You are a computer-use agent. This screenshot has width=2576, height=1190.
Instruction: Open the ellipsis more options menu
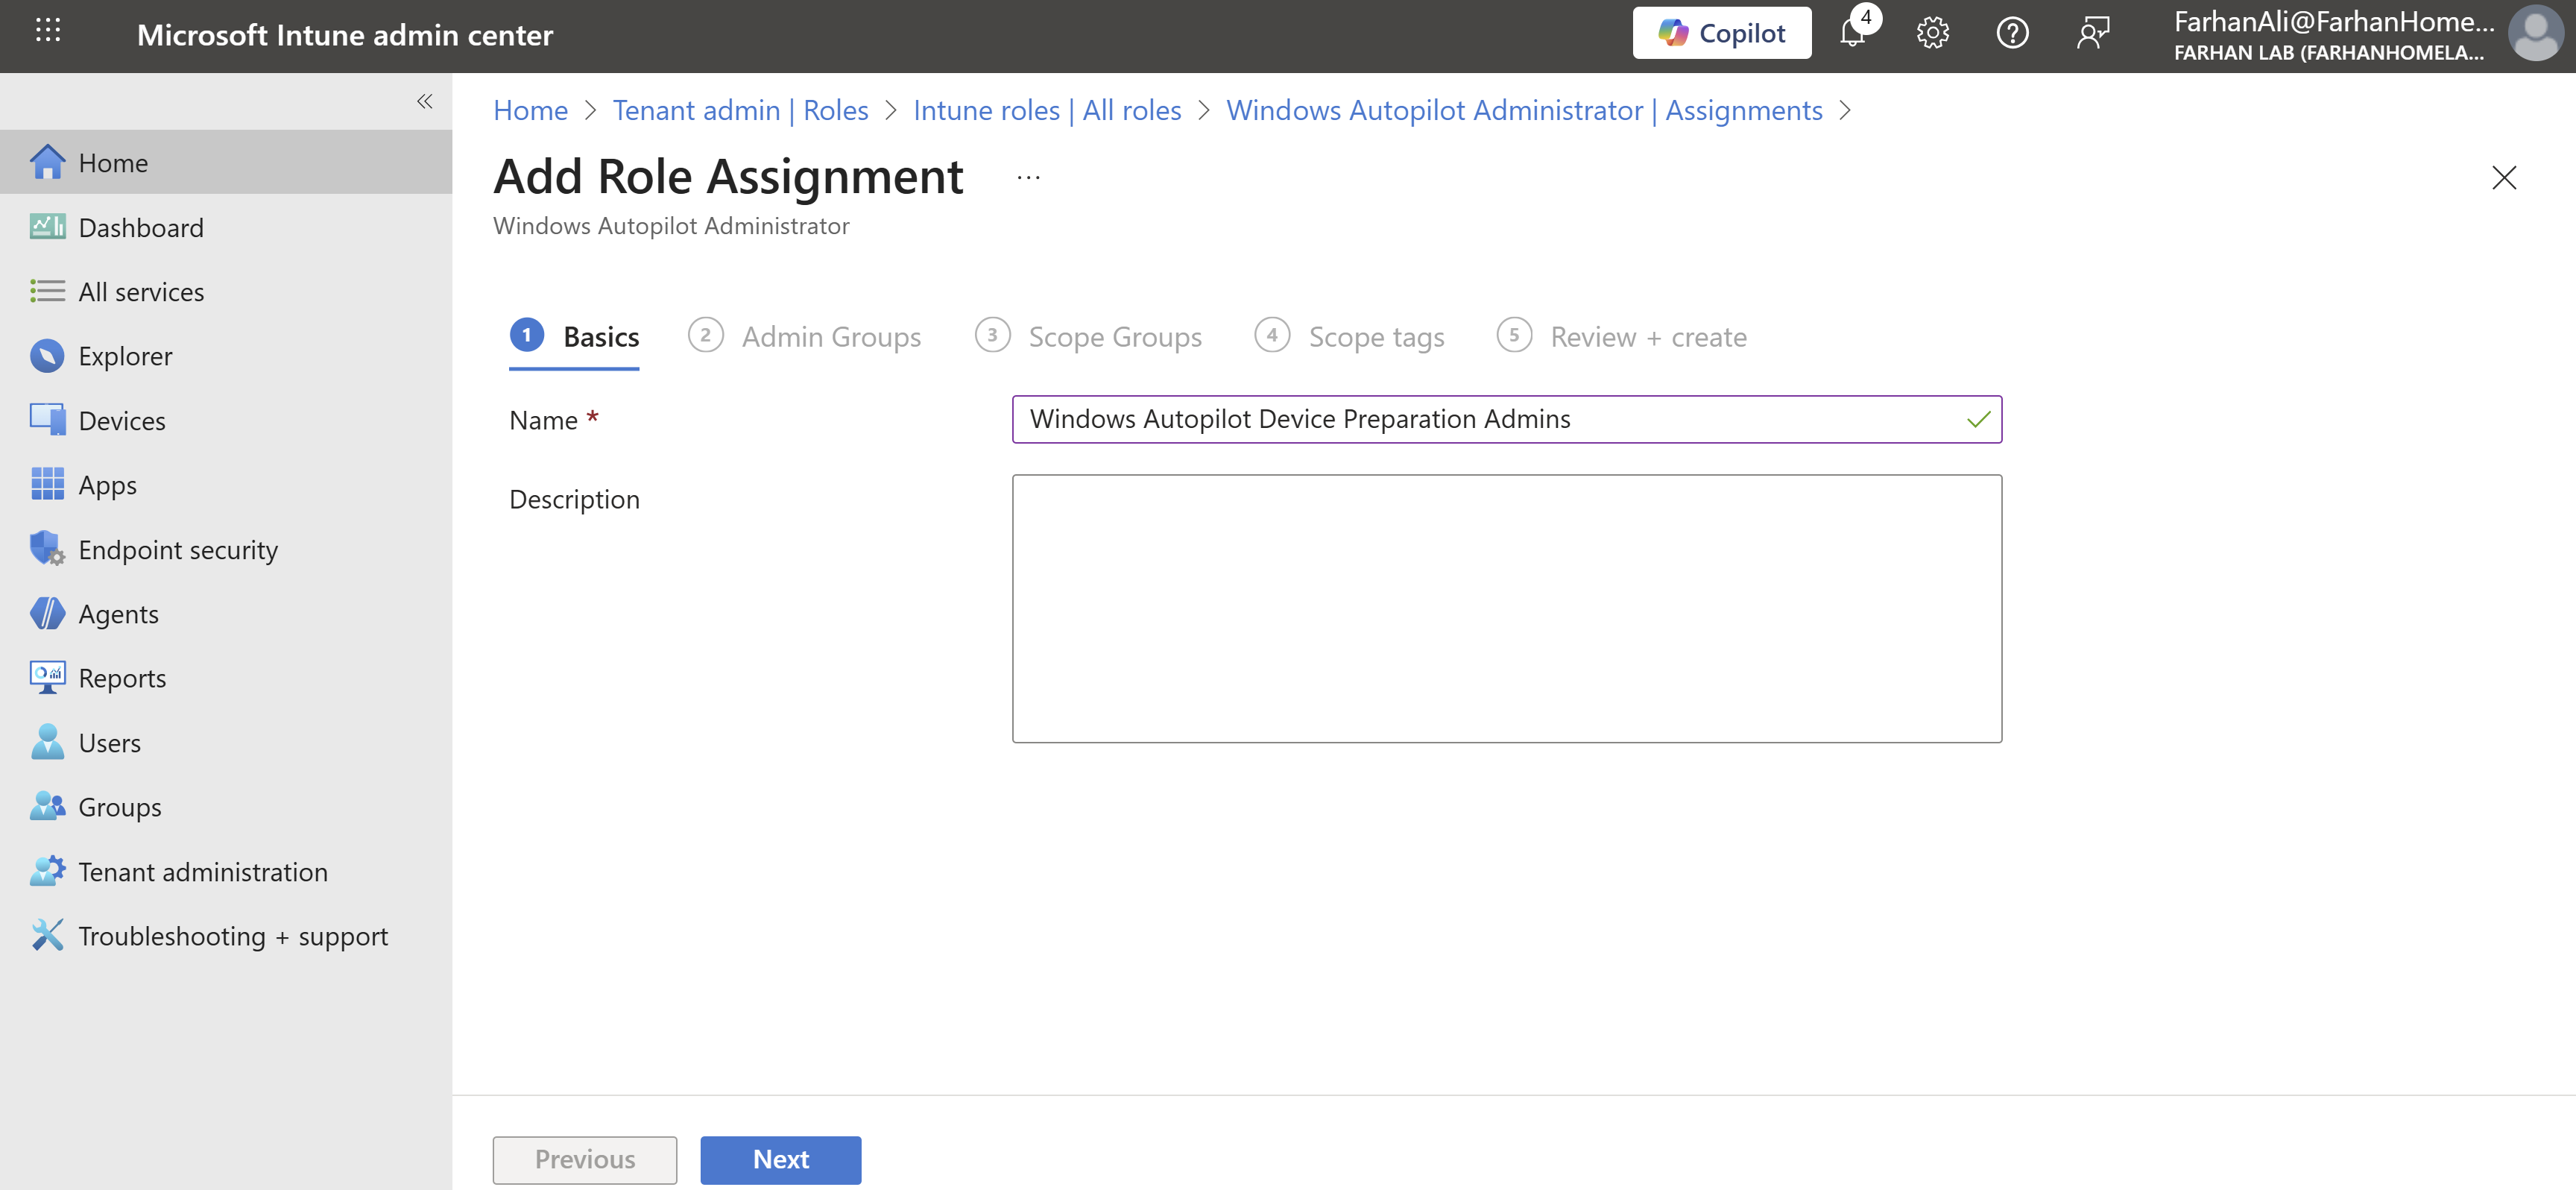[x=1028, y=178]
